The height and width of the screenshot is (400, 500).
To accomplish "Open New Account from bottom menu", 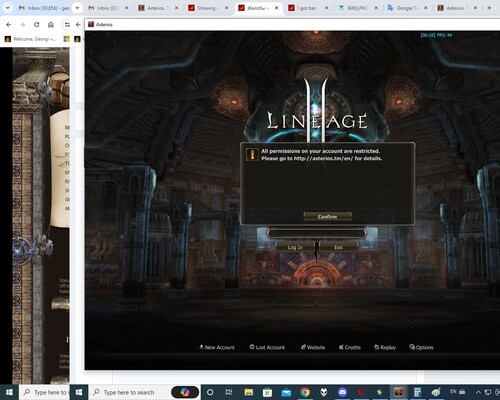I will [x=217, y=347].
